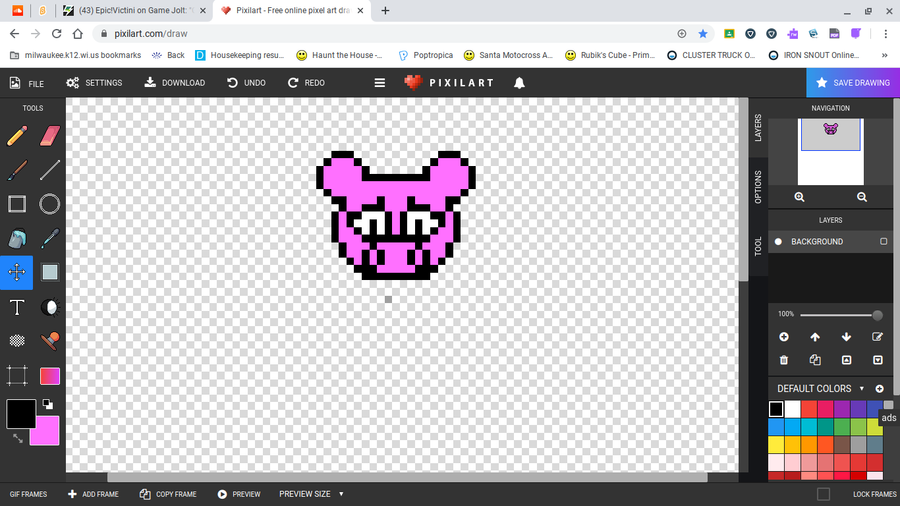Move layer up

tap(815, 337)
